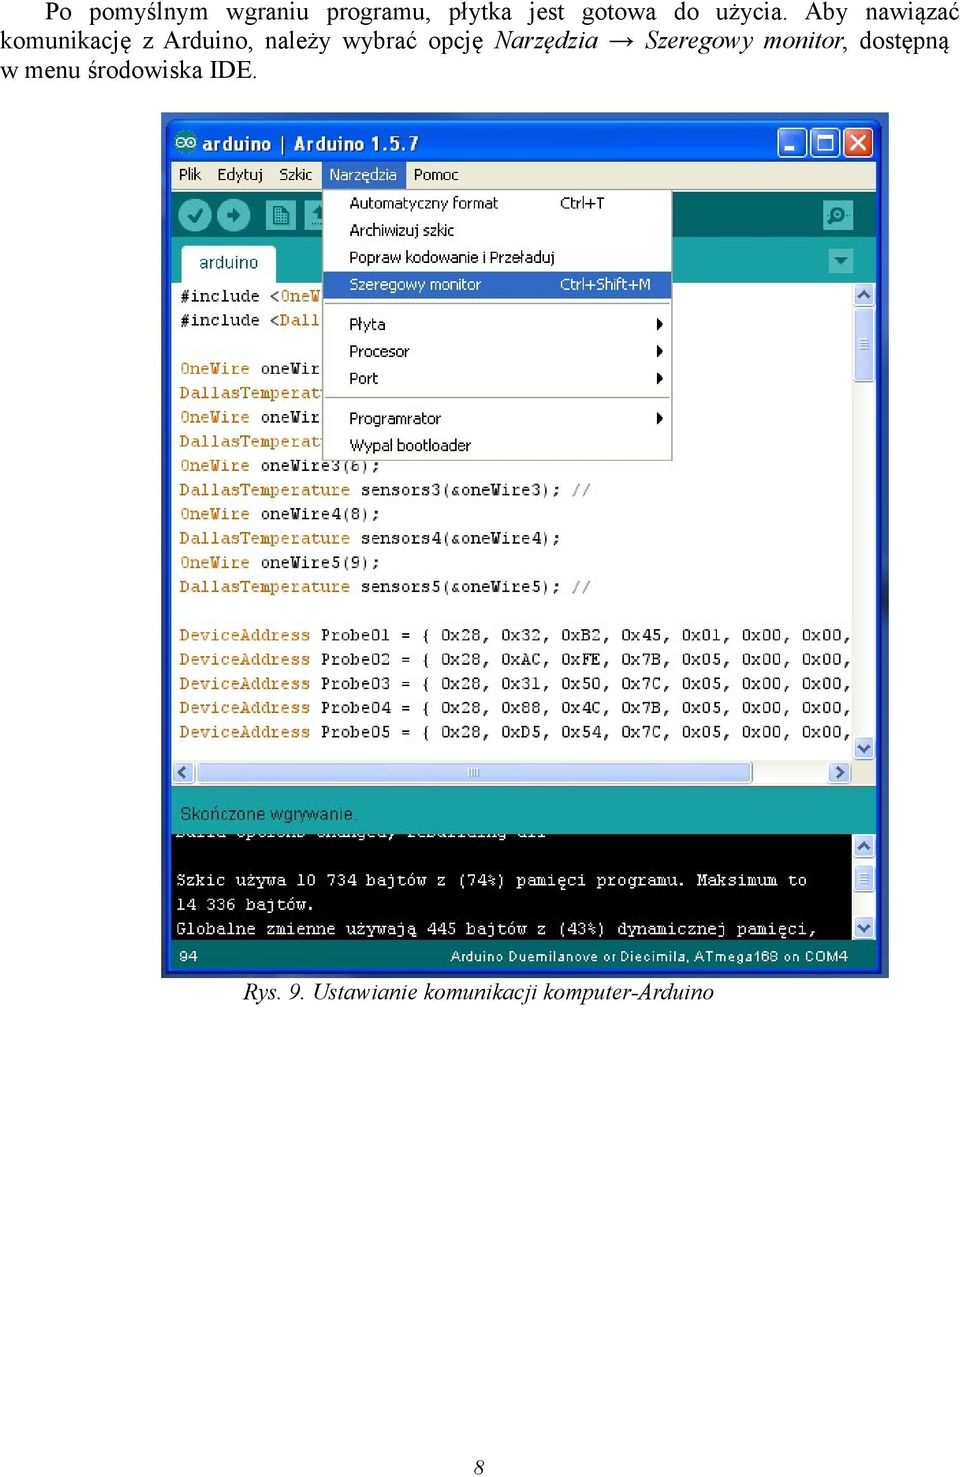Choose Szeregowy monitor menu item
The width and height of the screenshot is (960, 1477).
[497, 284]
